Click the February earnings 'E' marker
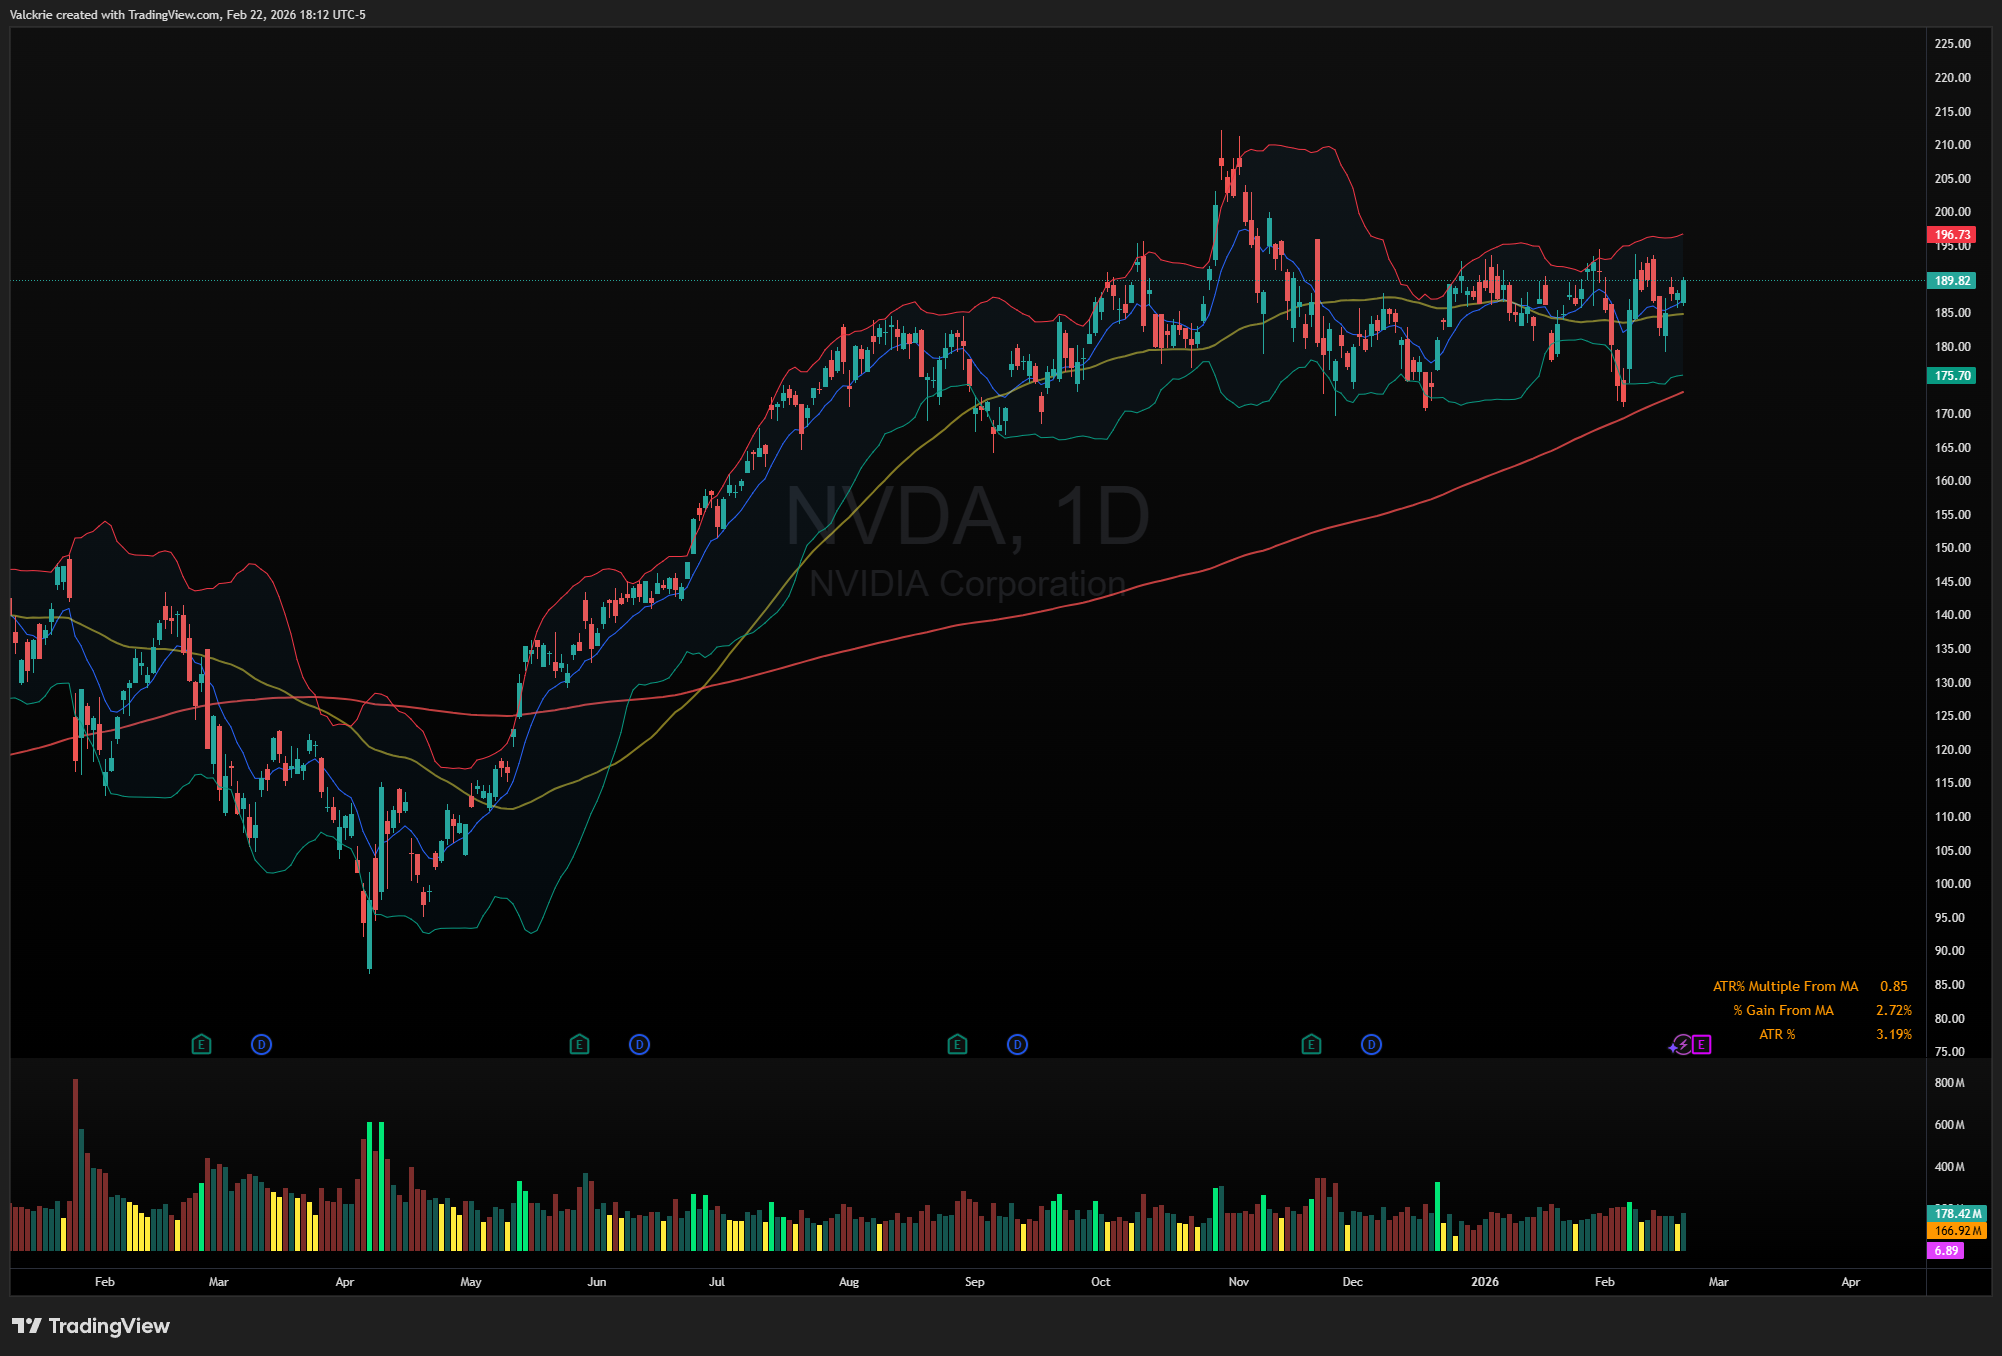 pyautogui.click(x=201, y=1045)
